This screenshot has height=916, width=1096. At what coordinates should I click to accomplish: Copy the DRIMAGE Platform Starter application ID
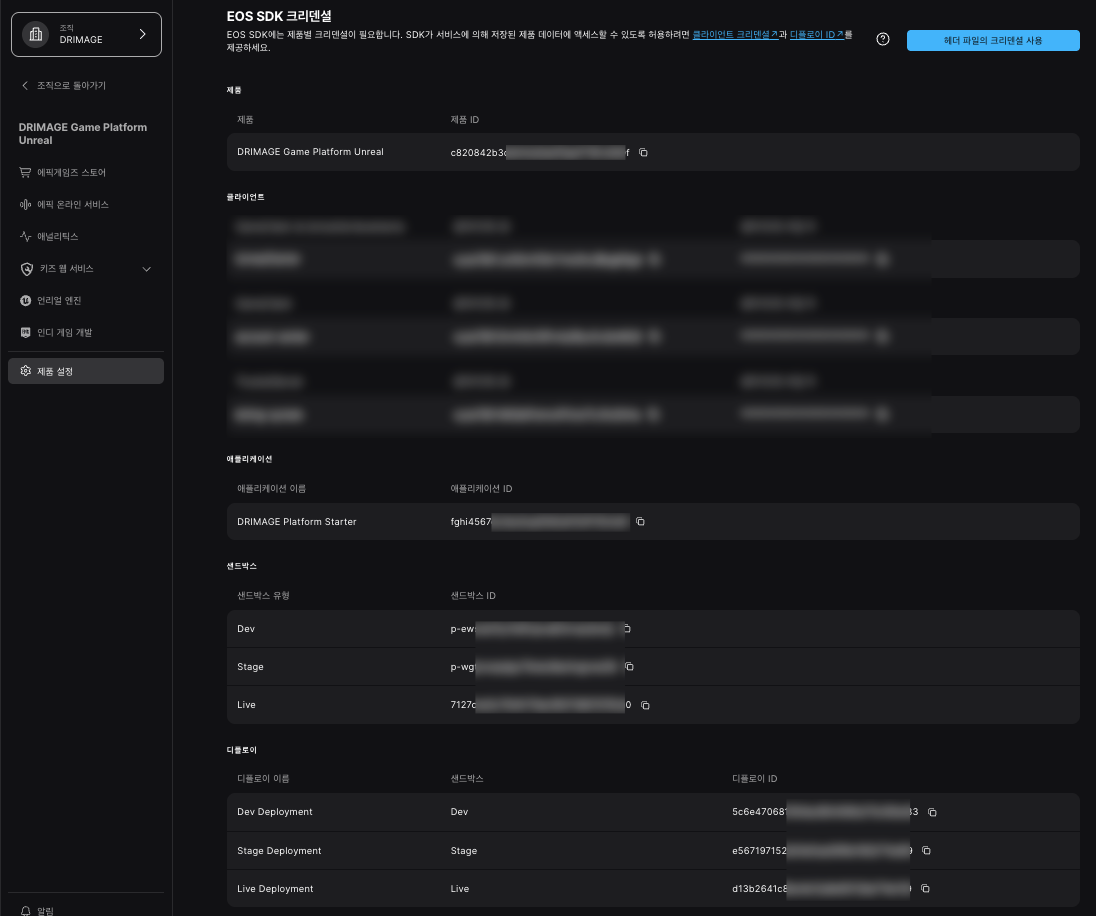pyautogui.click(x=640, y=522)
